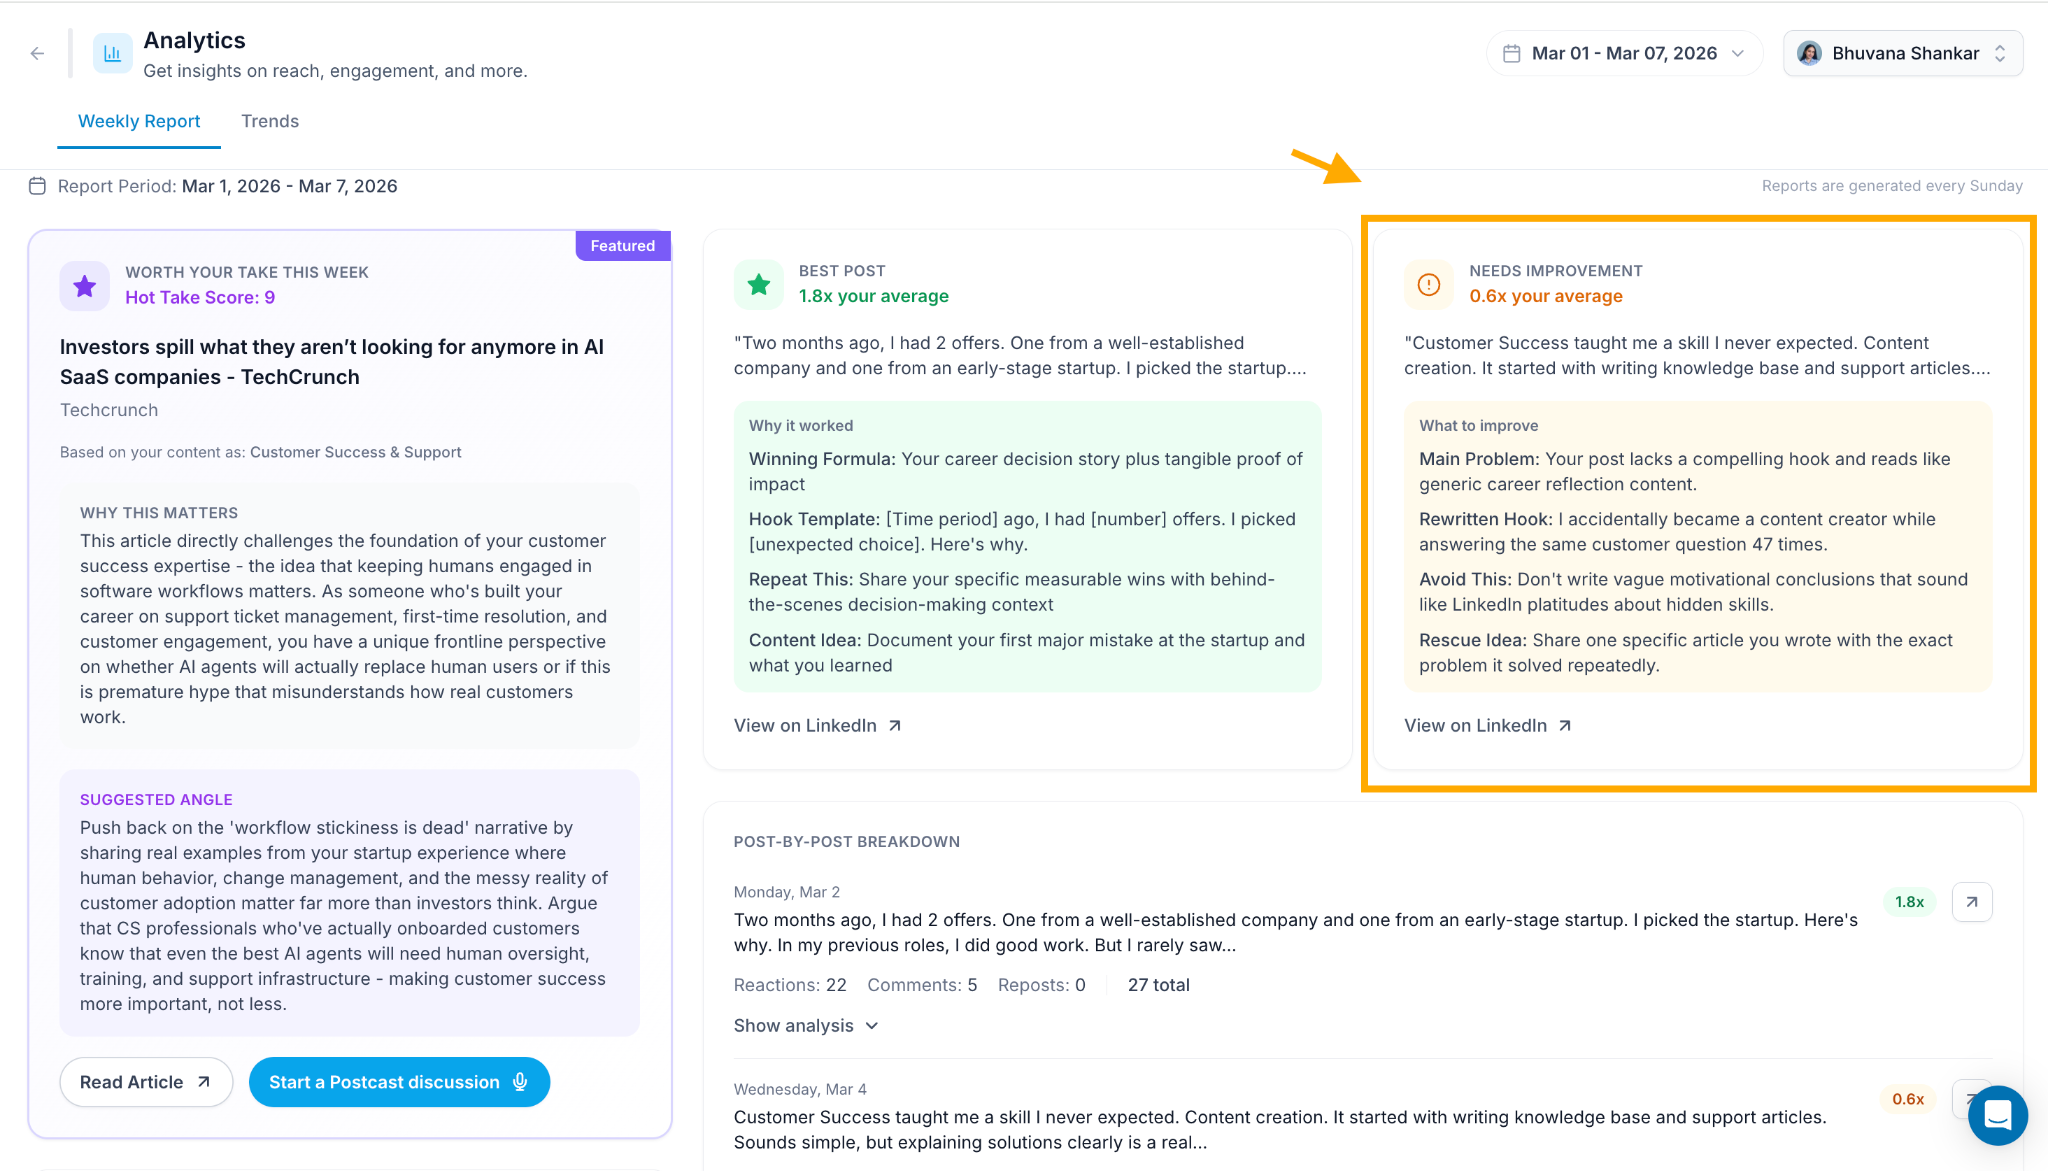Click the Featured badge on the article card
Image resolution: width=2048 pixels, height=1171 pixels.
tap(623, 246)
